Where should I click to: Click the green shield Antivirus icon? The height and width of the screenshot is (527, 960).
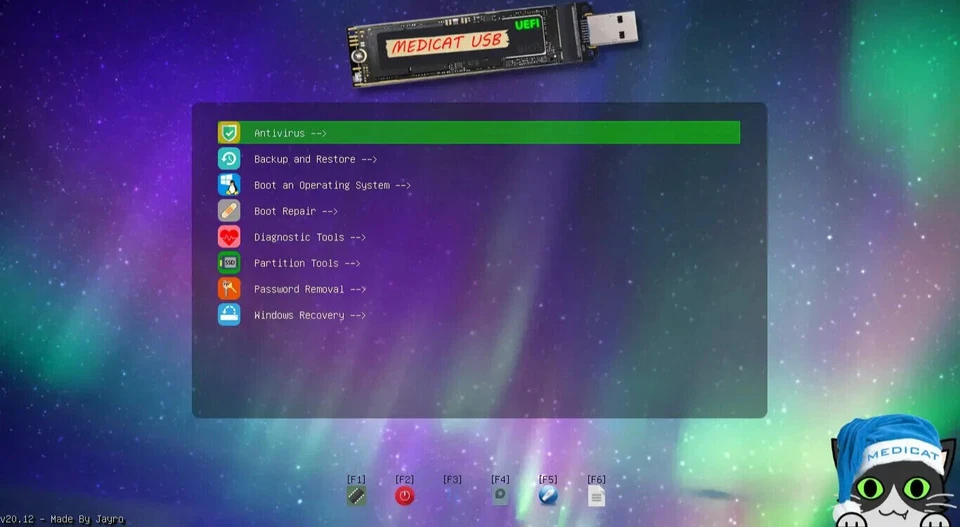pos(229,133)
